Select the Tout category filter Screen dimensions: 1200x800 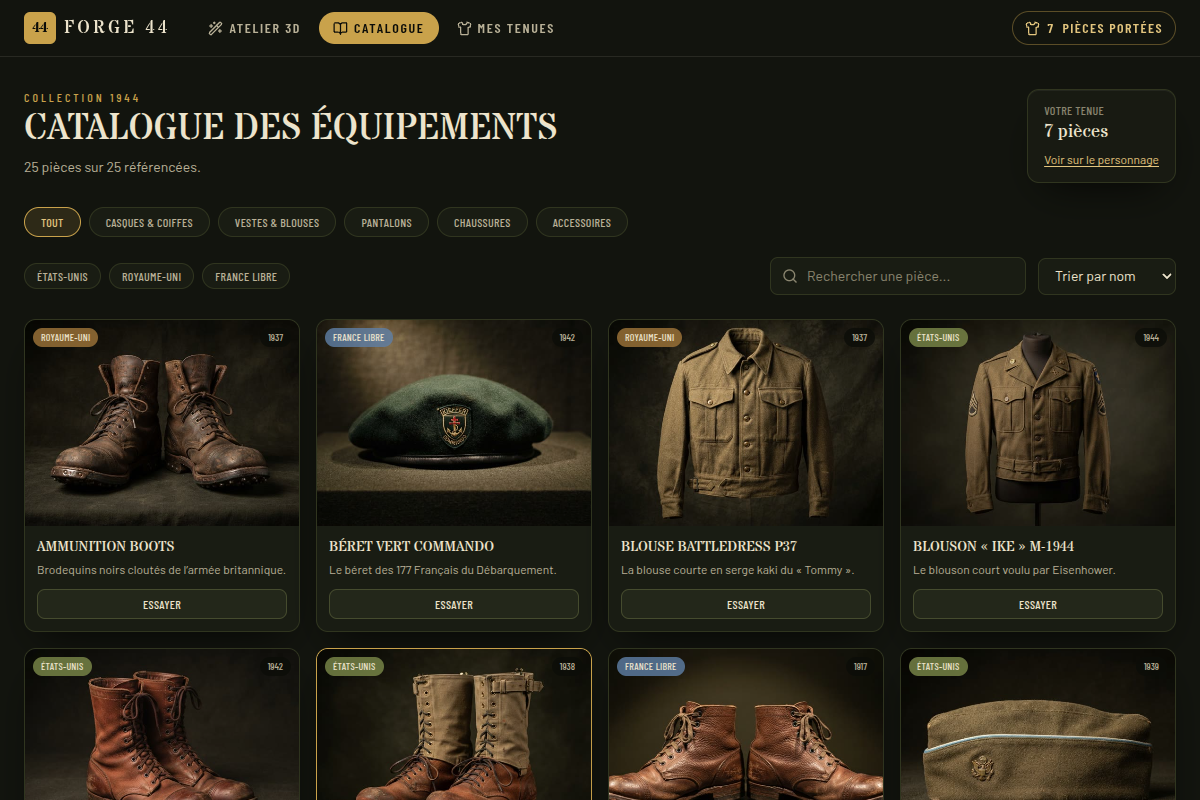tap(52, 223)
